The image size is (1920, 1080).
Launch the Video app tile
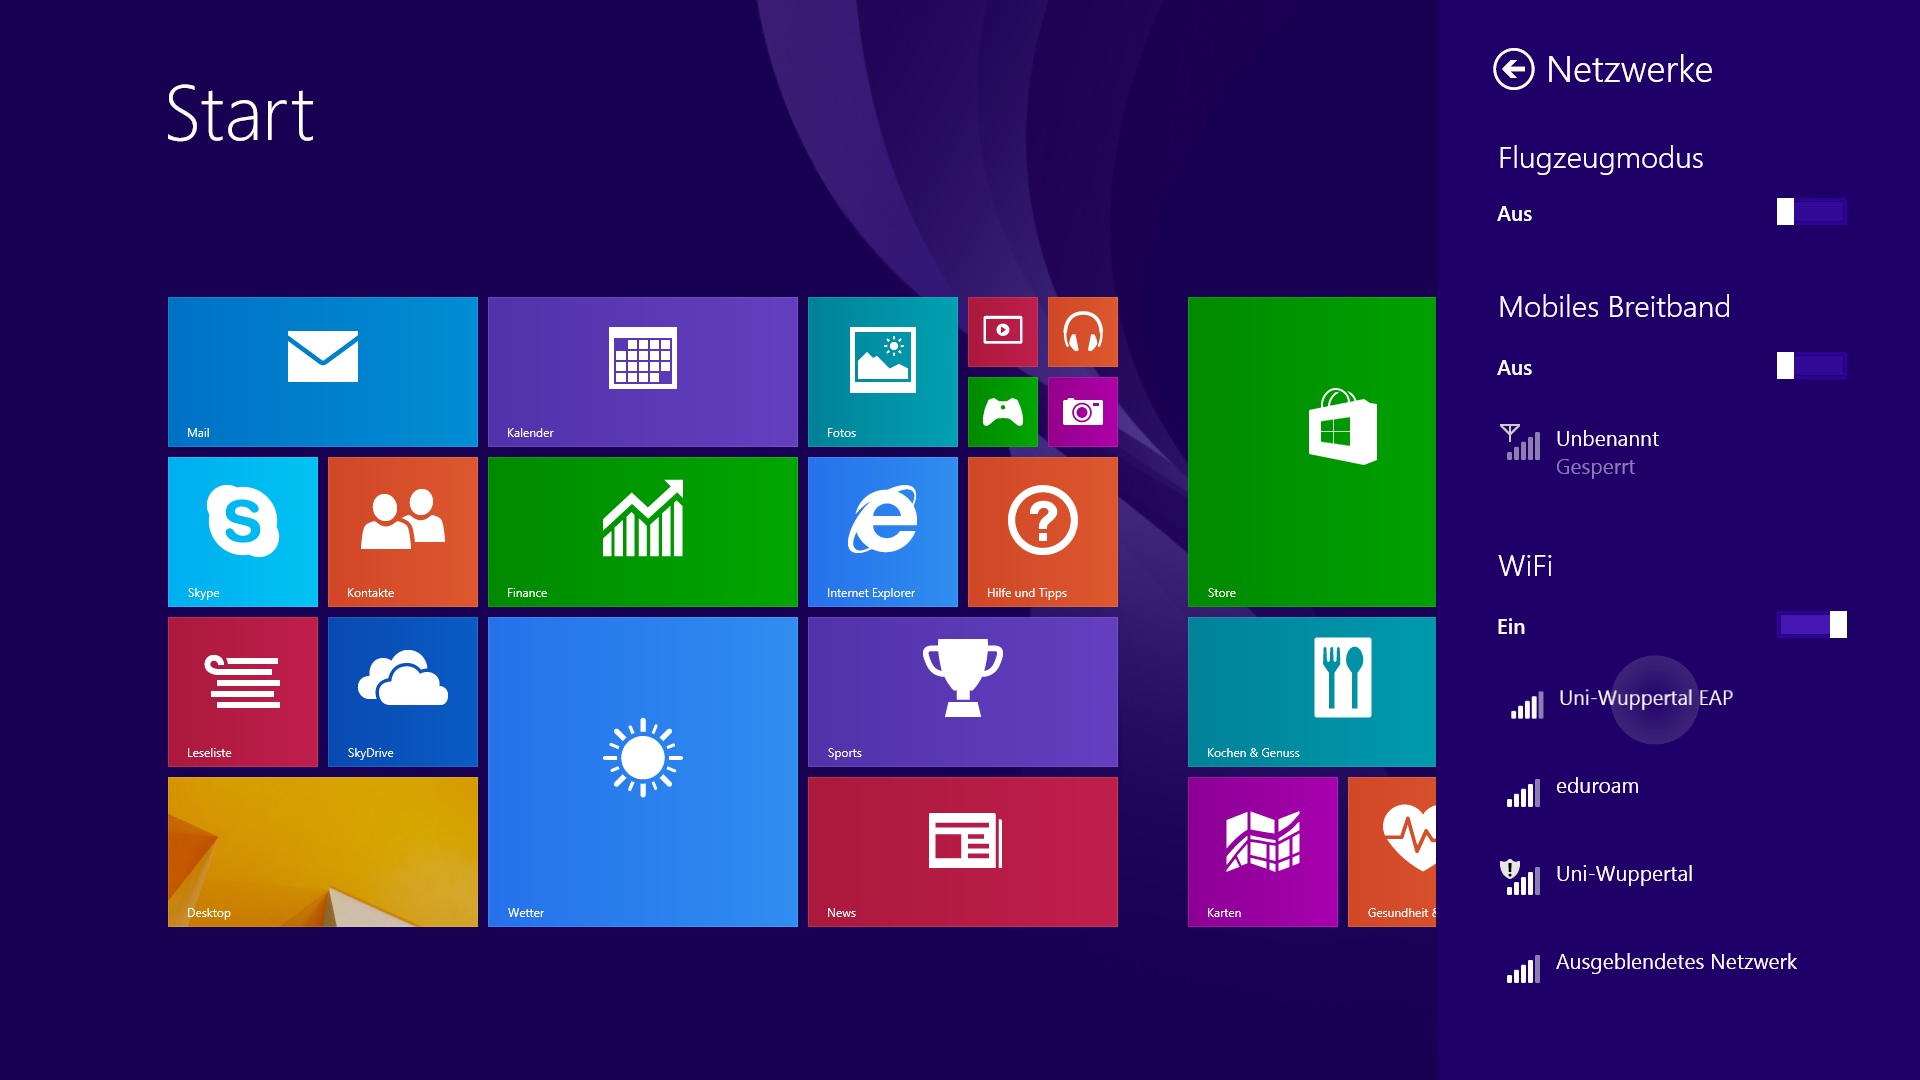click(1003, 332)
